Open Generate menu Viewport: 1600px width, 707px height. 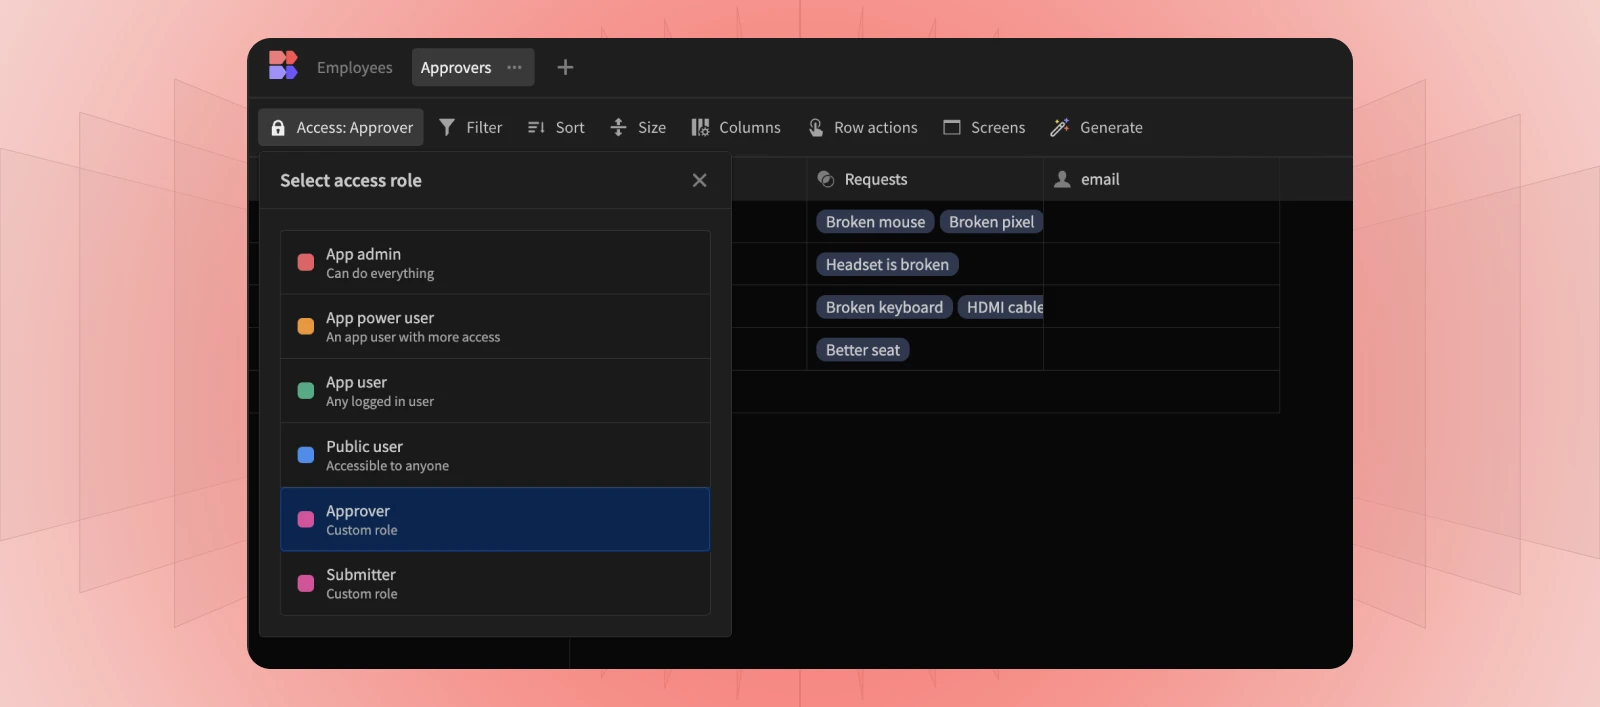1097,127
